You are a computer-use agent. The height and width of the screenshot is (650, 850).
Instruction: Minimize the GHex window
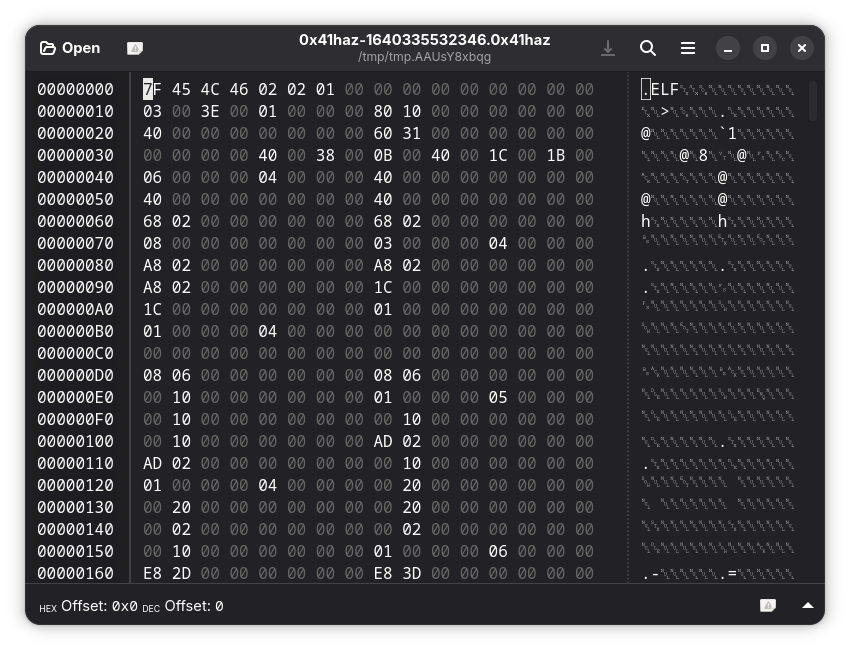click(x=728, y=48)
